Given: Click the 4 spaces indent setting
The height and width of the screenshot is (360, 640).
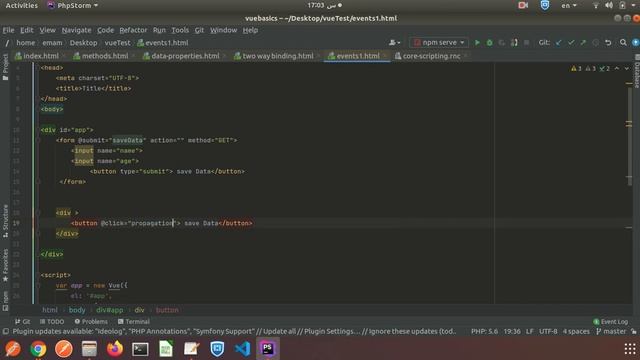Looking at the screenshot, I should pos(576,331).
